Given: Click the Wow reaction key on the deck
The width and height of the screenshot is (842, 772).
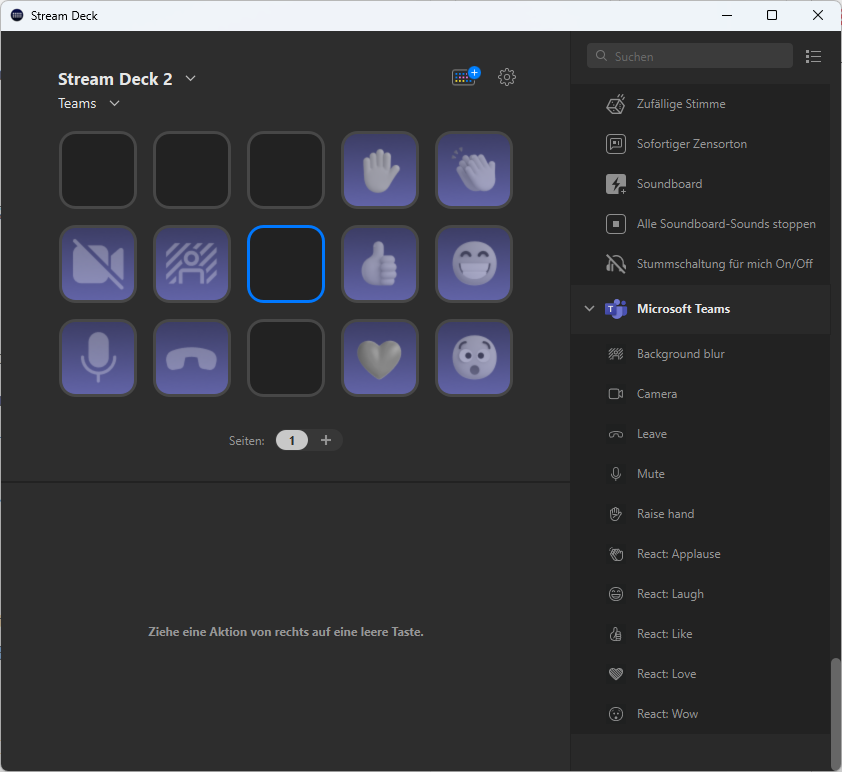Looking at the screenshot, I should click(x=474, y=358).
